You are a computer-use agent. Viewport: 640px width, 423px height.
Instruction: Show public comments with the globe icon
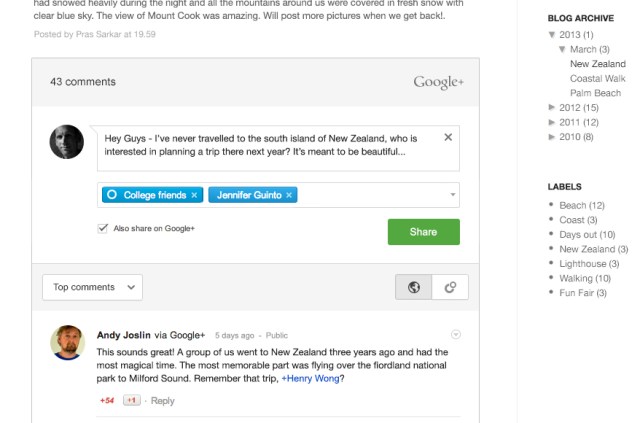[414, 287]
